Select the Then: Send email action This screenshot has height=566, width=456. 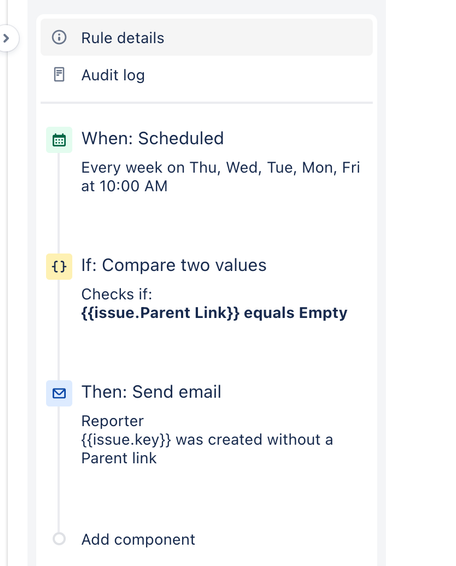pos(151,392)
